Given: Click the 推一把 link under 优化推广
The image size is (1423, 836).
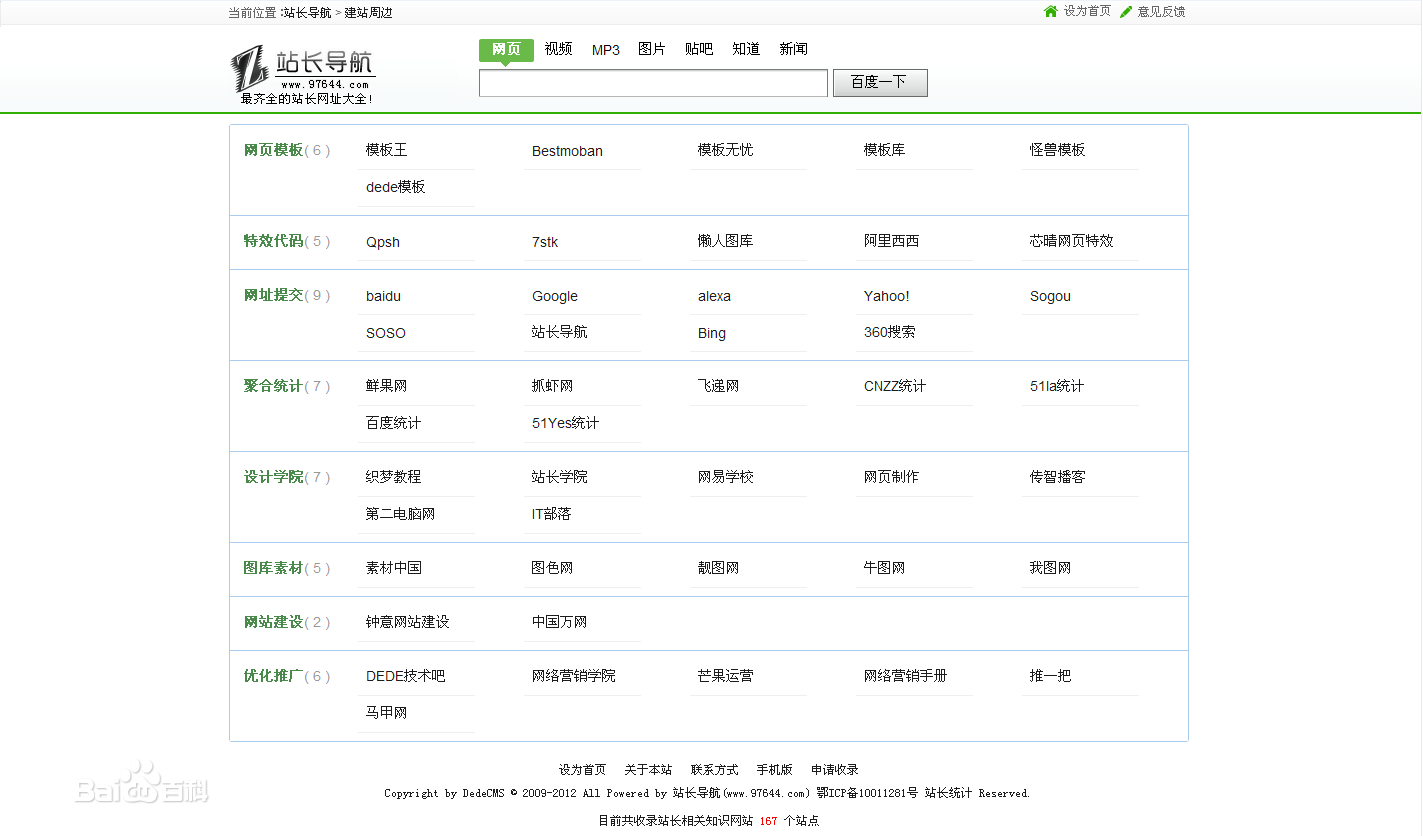Looking at the screenshot, I should [1047, 676].
